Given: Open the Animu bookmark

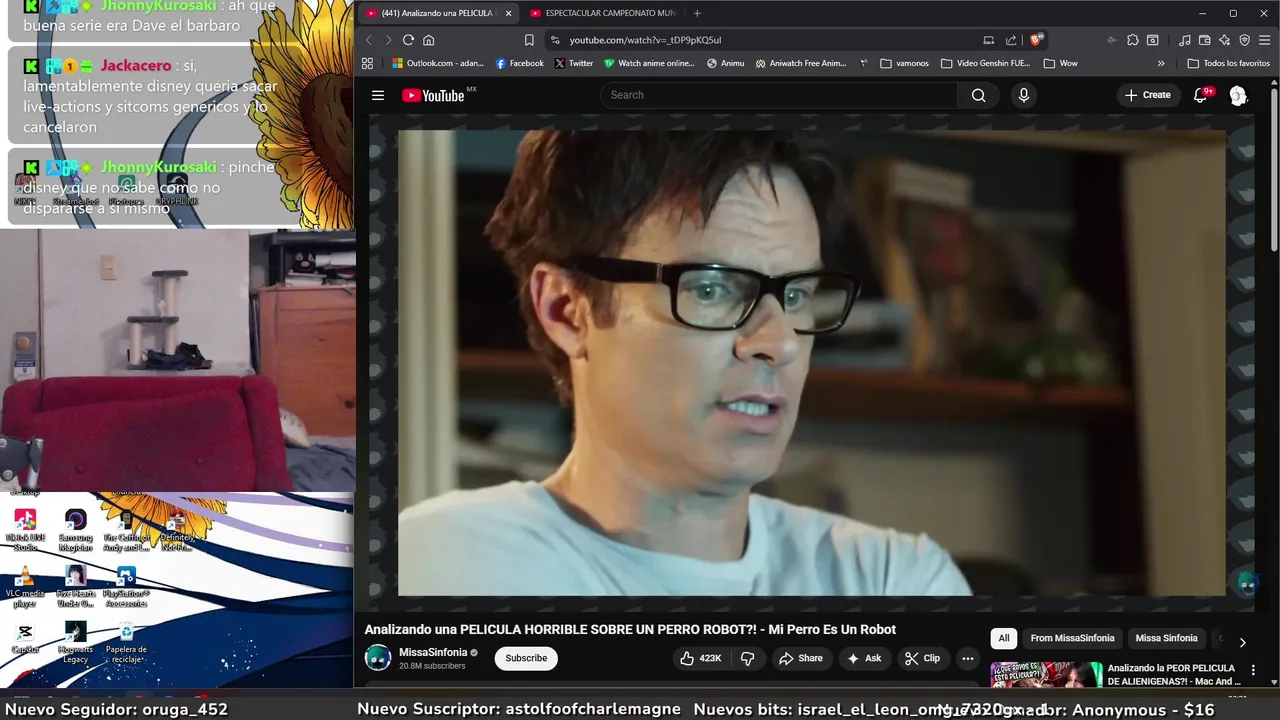Looking at the screenshot, I should tap(725, 63).
